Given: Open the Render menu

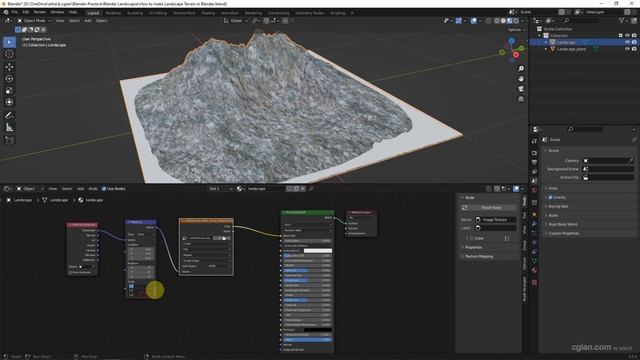Looking at the screenshot, I should (40, 12).
